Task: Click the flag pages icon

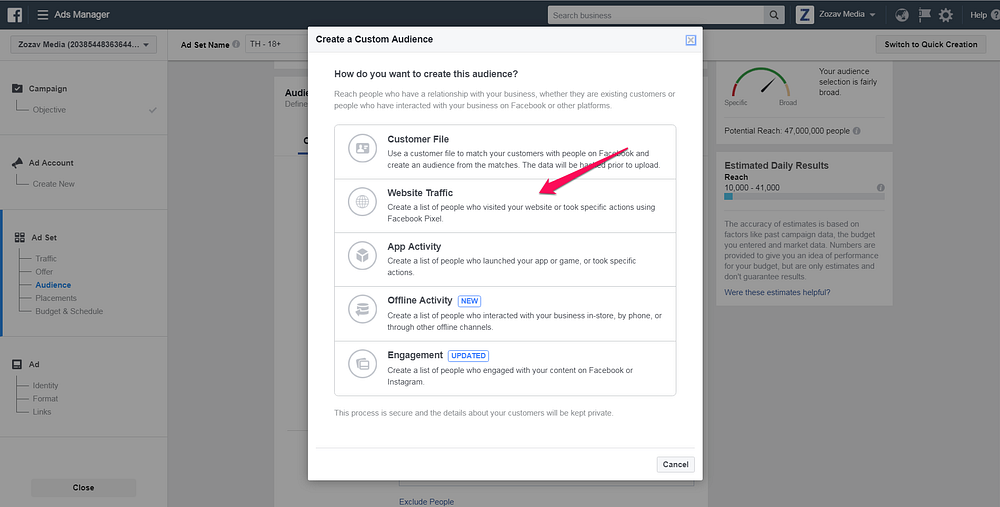Action: tap(924, 15)
